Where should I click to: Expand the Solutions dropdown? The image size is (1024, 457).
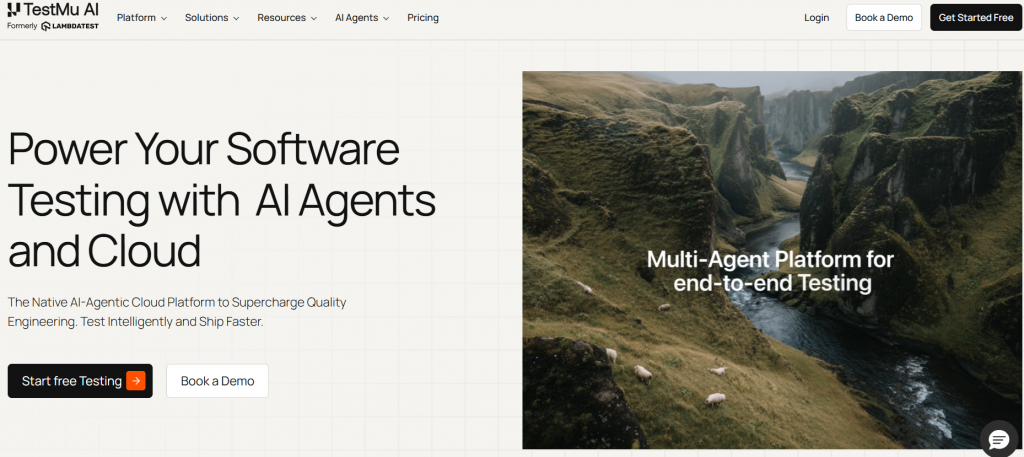point(212,18)
